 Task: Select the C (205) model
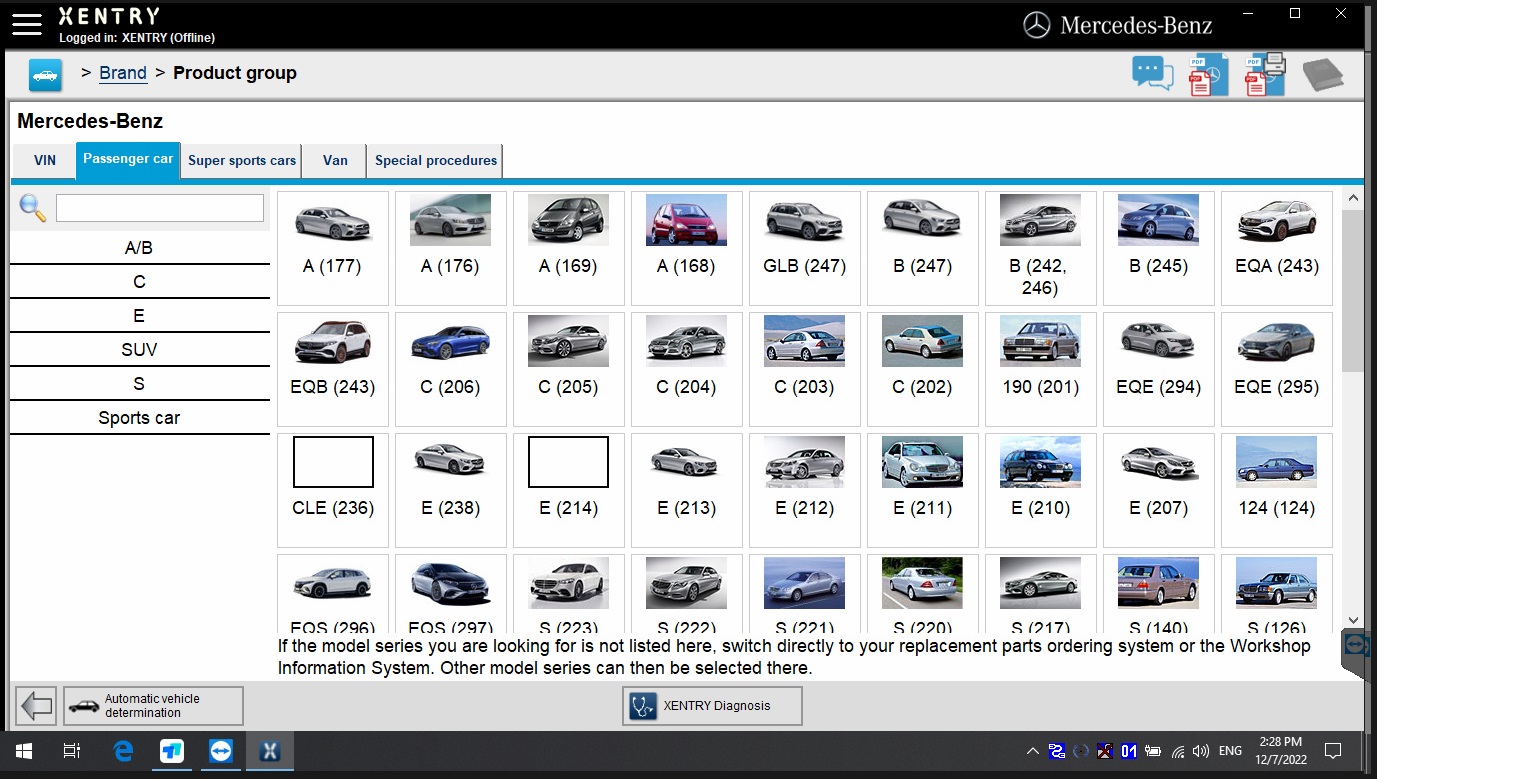[569, 369]
